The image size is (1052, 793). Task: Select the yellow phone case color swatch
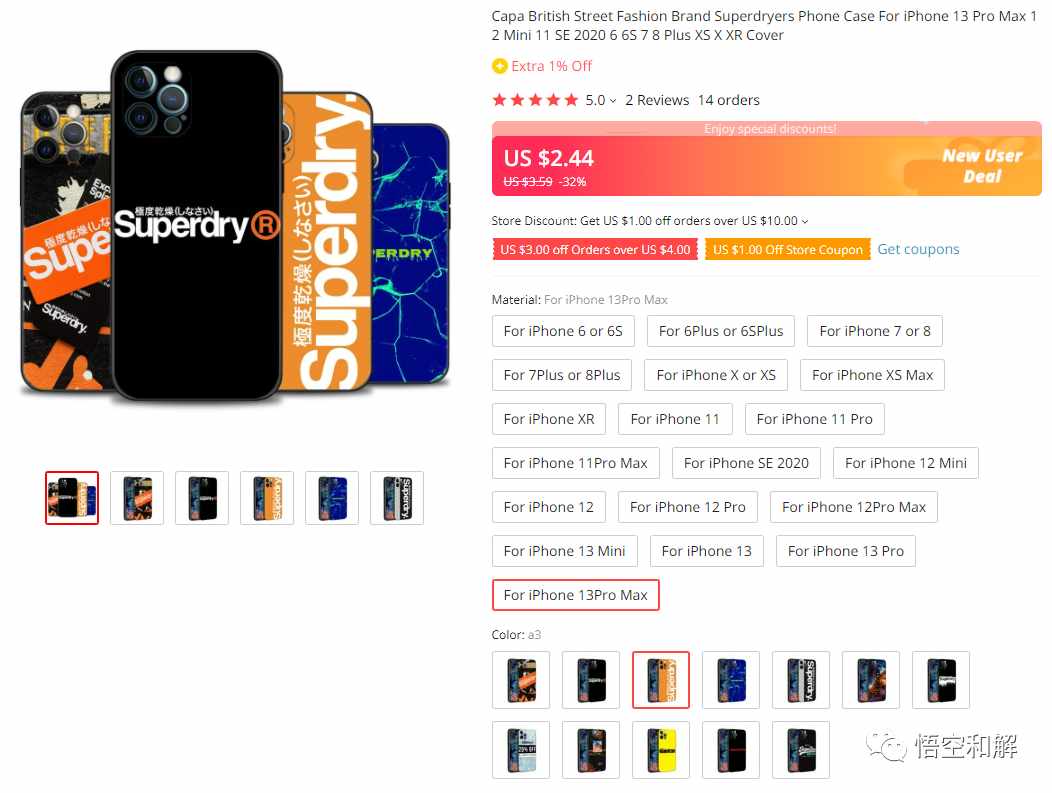[661, 749]
